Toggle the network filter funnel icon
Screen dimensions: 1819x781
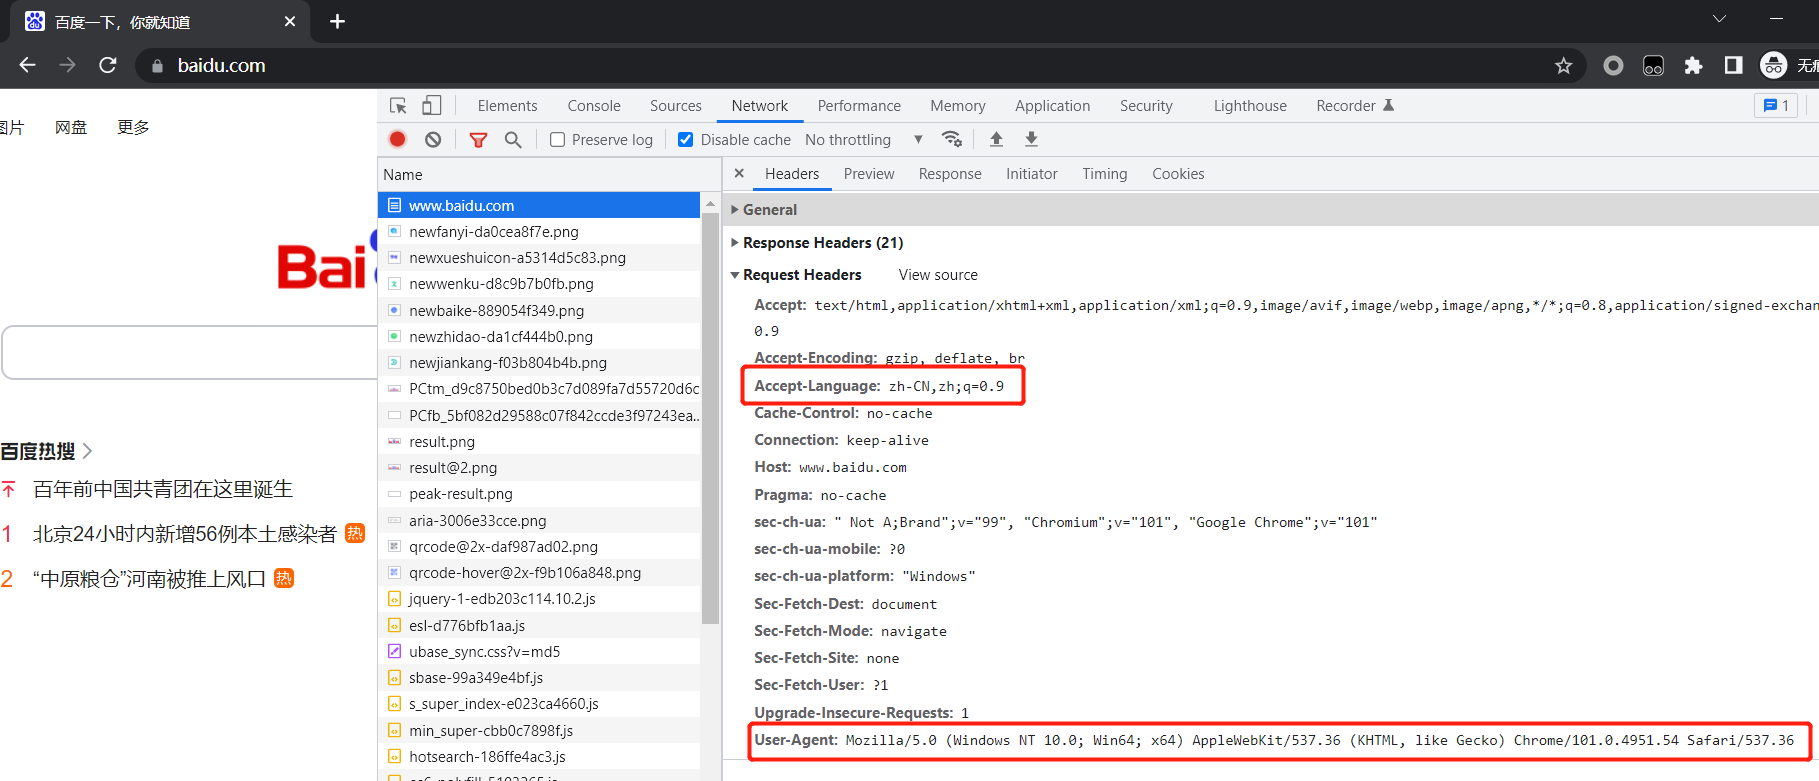478,140
